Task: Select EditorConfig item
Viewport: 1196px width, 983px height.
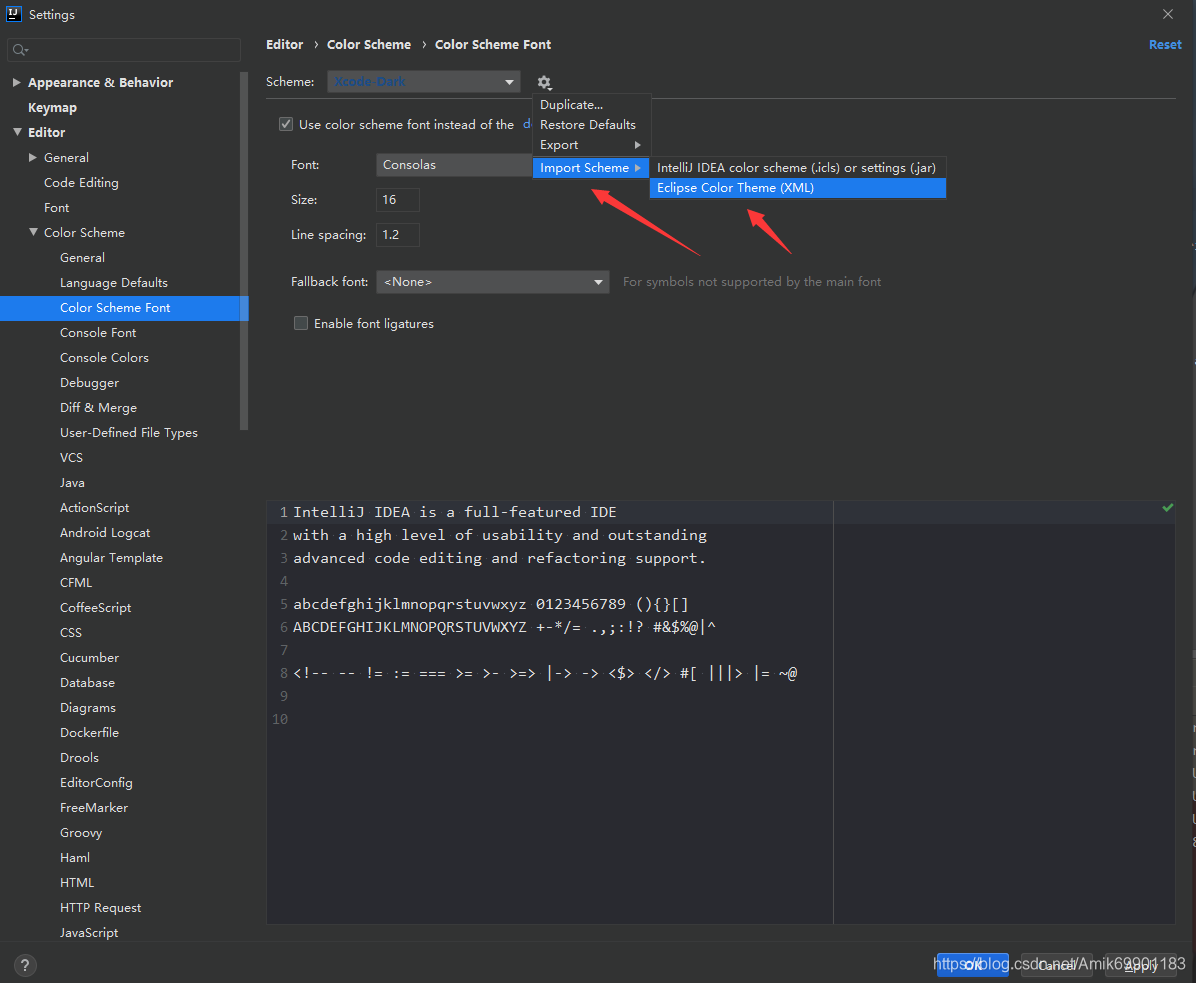Action: point(96,782)
